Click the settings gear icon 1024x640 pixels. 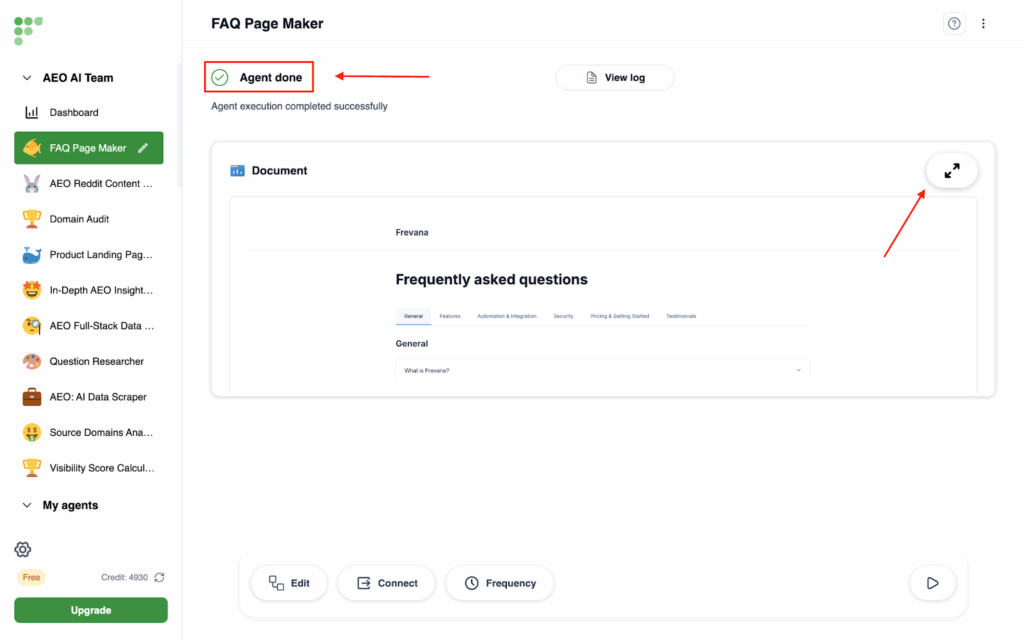pos(23,549)
